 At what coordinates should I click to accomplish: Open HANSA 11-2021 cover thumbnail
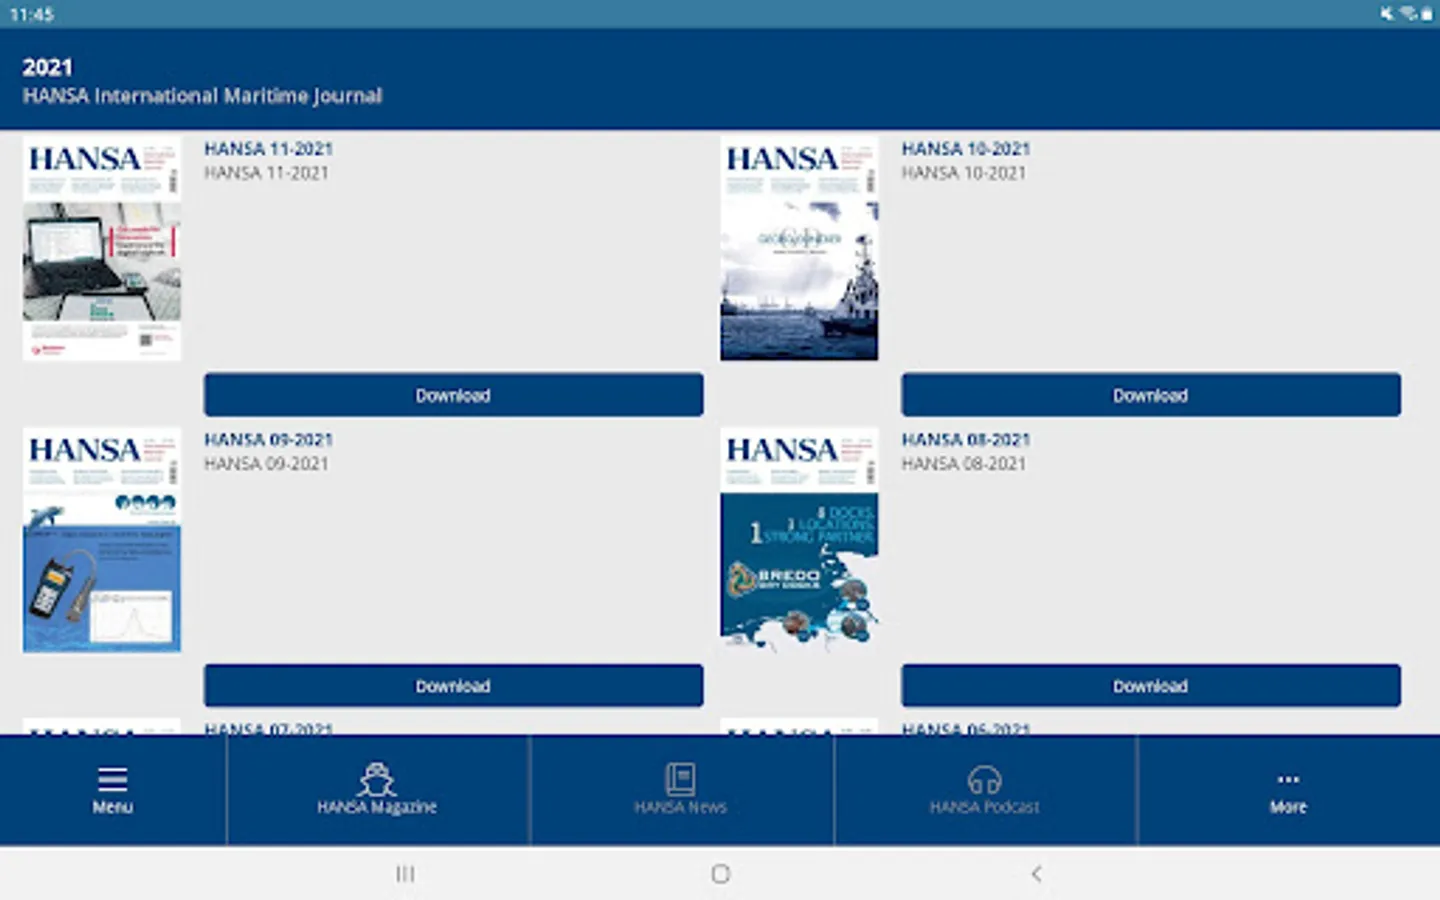point(102,248)
